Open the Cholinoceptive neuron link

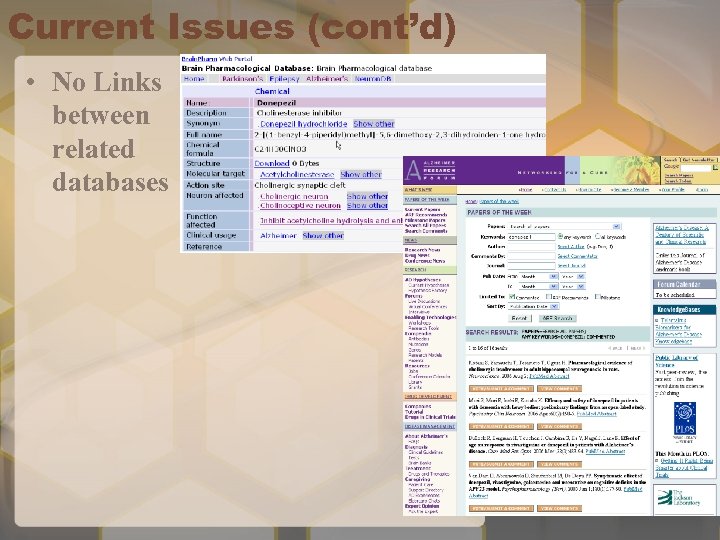pos(300,206)
